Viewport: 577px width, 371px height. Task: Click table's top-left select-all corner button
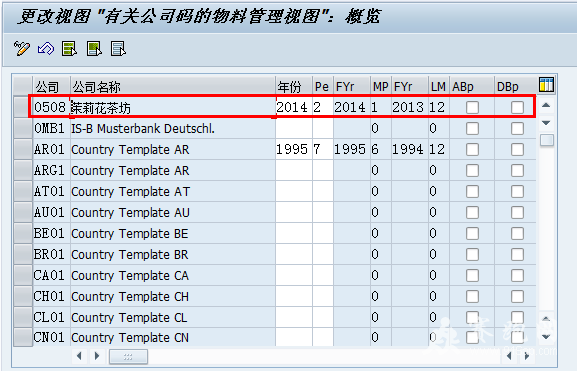pyautogui.click(x=23, y=86)
